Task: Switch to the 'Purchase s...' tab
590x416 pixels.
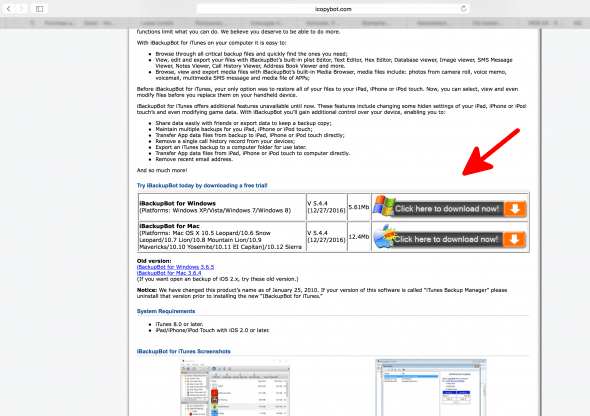Action: coord(58,23)
